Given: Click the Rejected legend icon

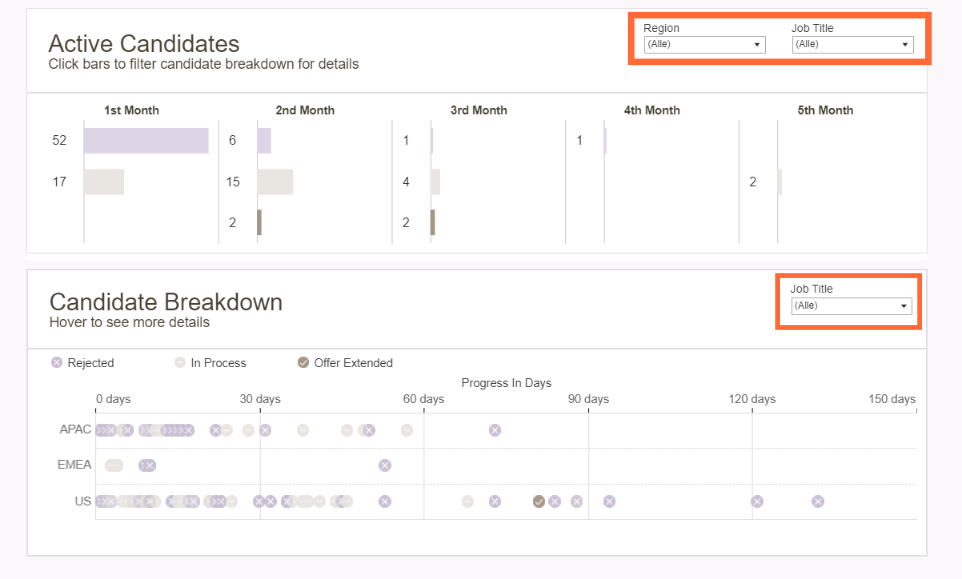Looking at the screenshot, I should (x=57, y=363).
